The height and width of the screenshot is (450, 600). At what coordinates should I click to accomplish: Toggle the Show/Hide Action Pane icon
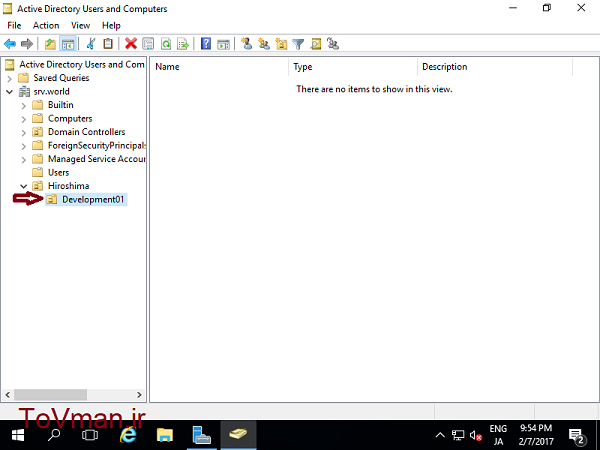tap(223, 44)
